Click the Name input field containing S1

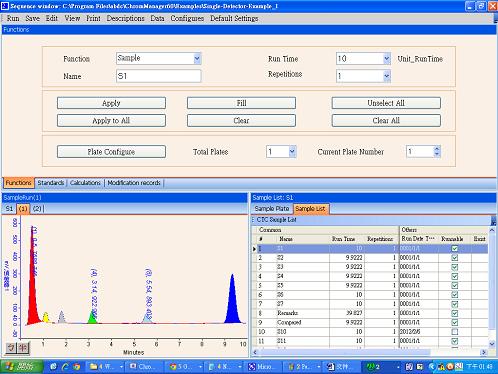[x=158, y=76]
